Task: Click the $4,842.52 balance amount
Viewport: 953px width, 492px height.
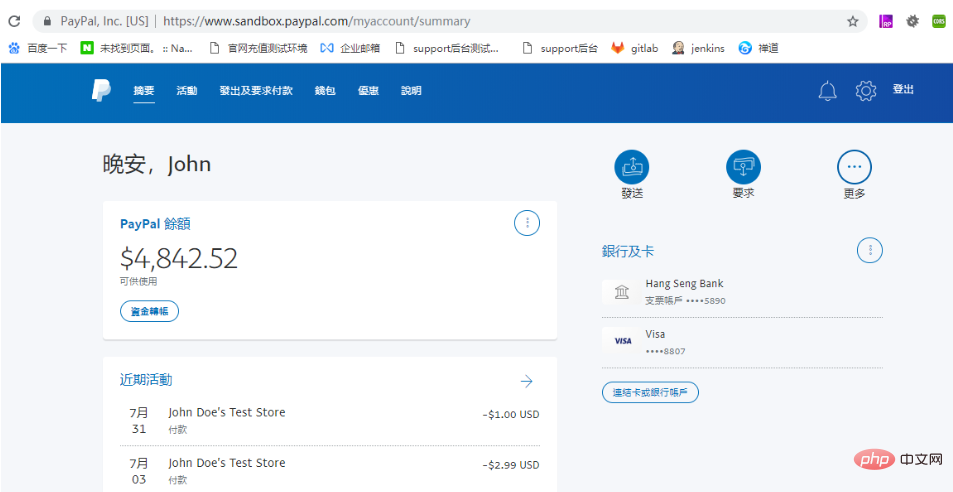Action: [179, 259]
